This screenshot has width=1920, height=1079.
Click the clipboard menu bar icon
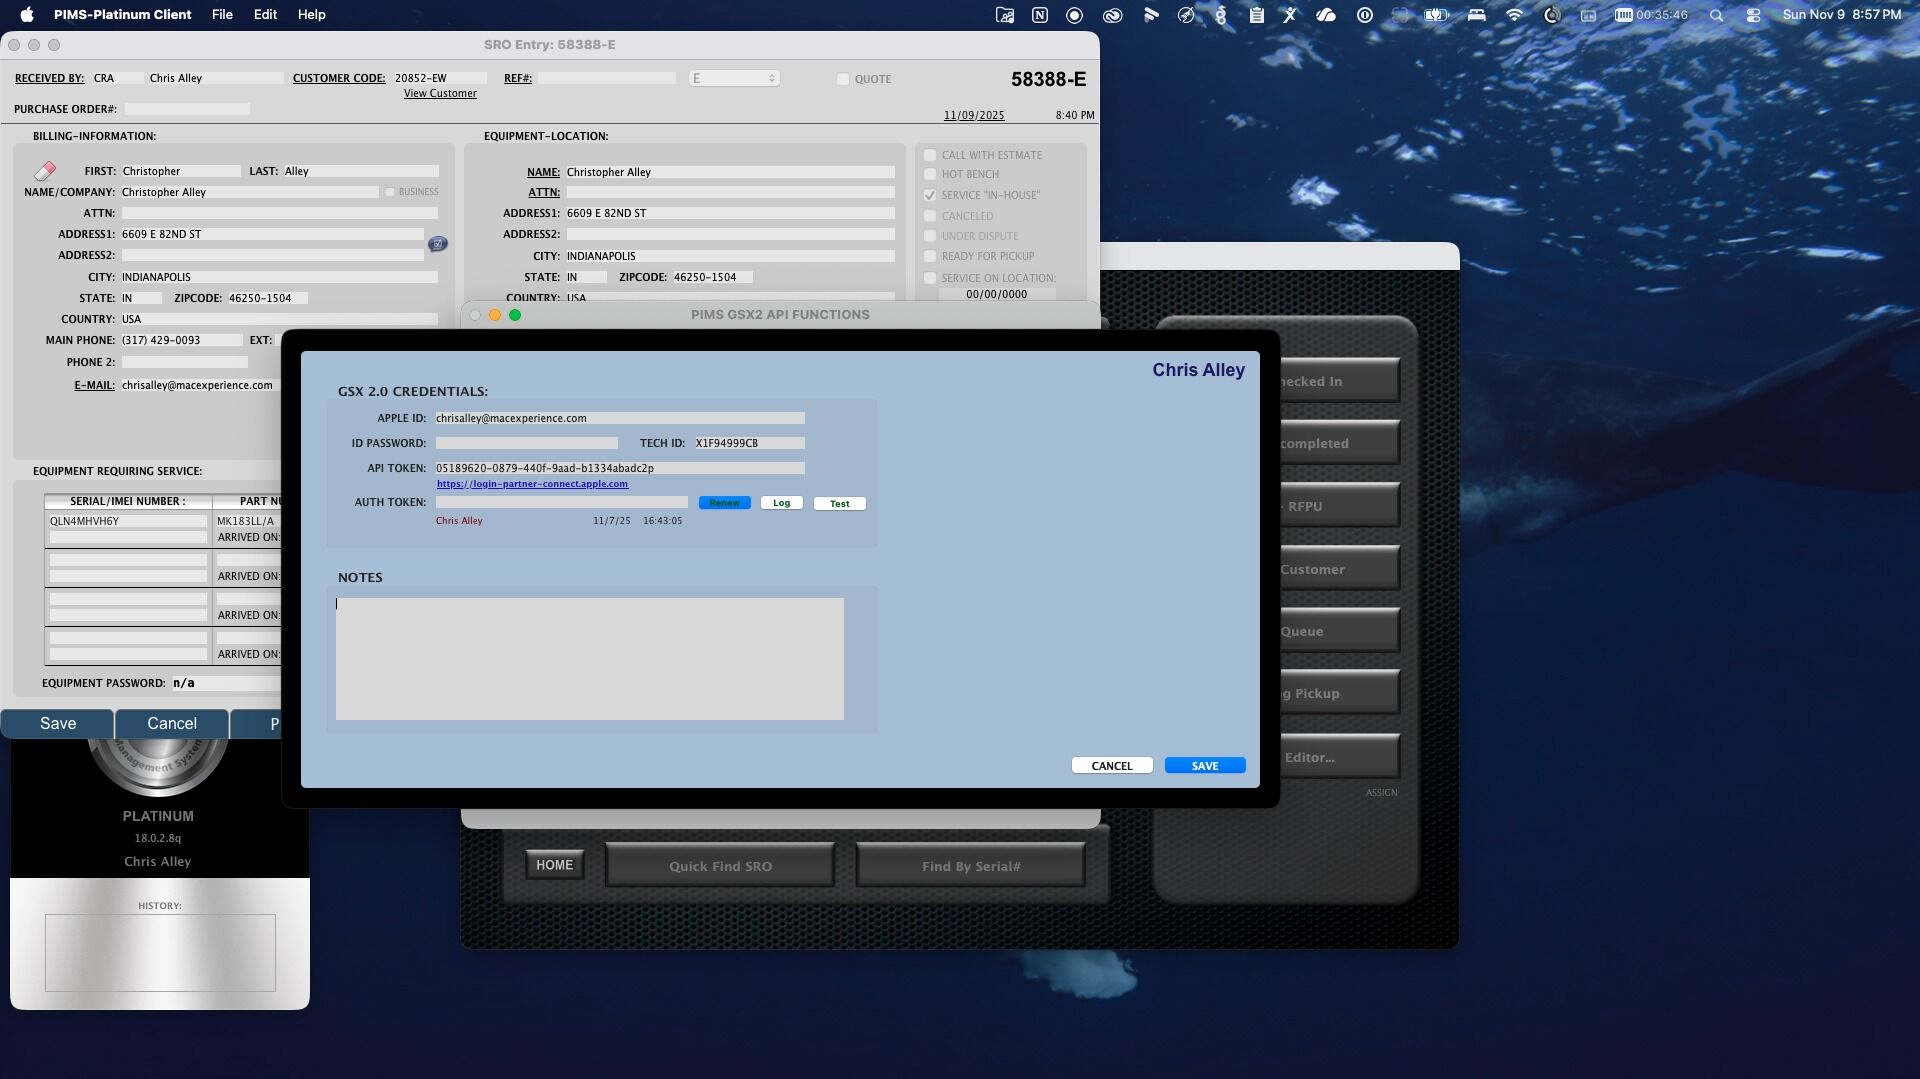point(1256,15)
